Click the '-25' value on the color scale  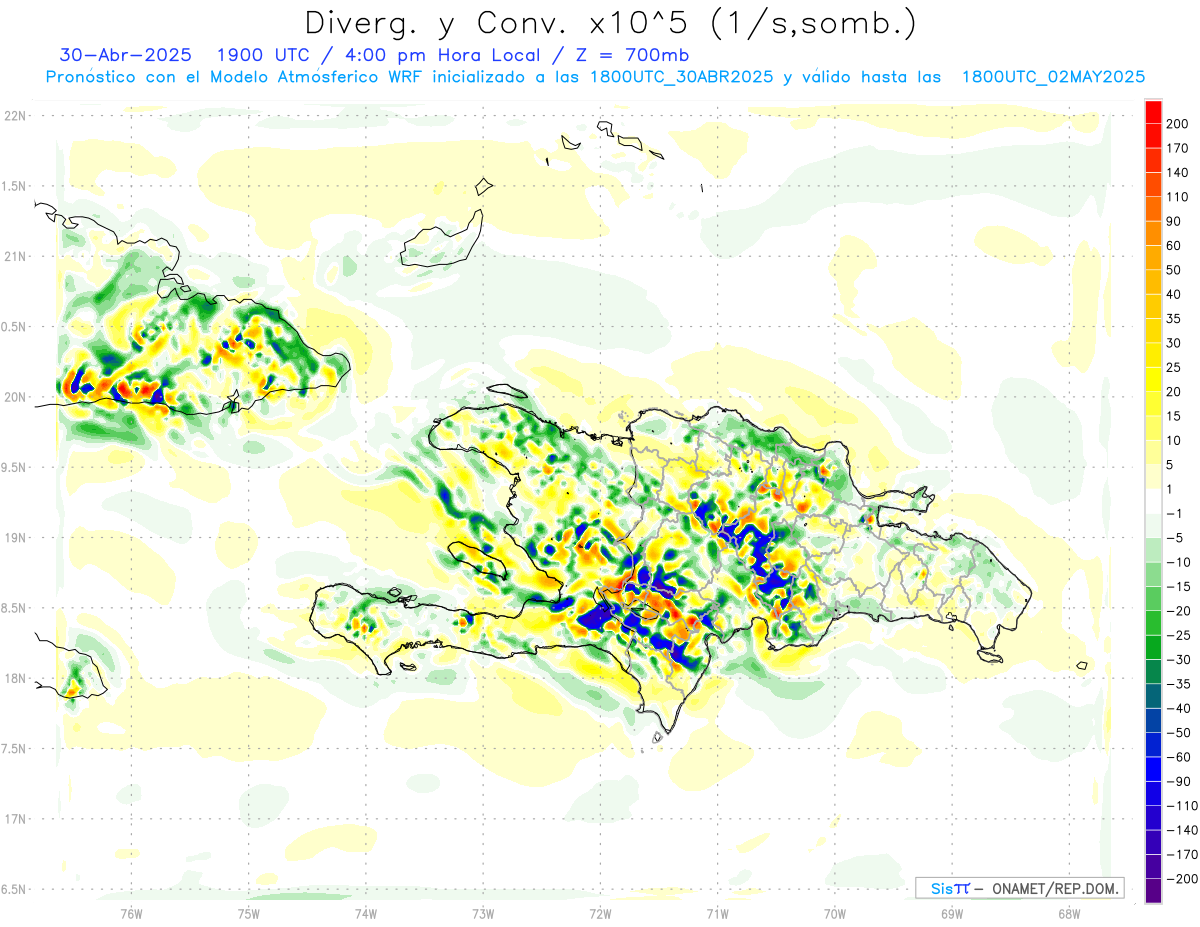click(x=1180, y=635)
